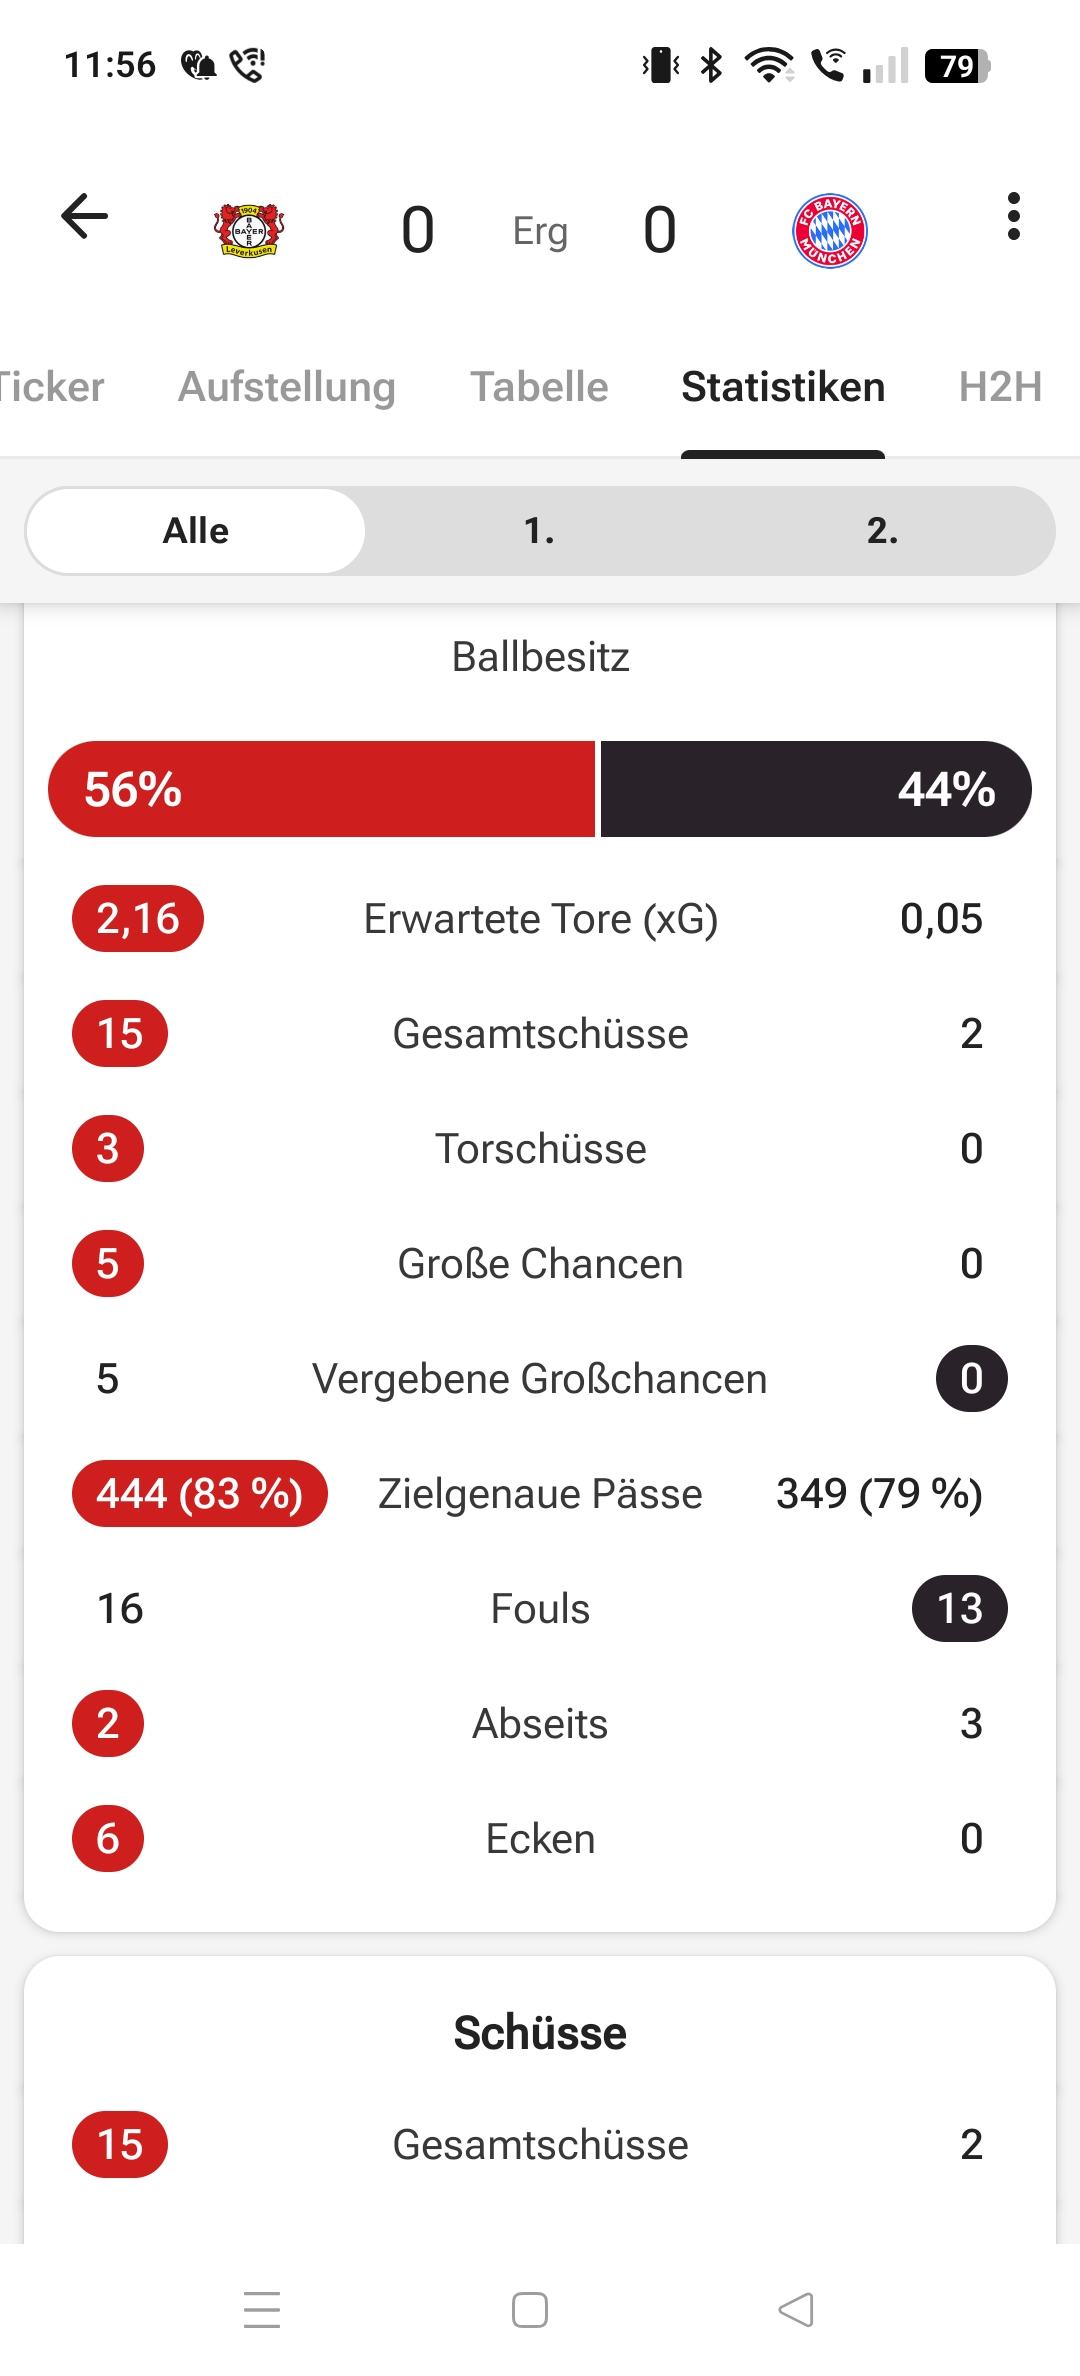Tap the Bayer Leverkusen club logo

click(x=249, y=231)
